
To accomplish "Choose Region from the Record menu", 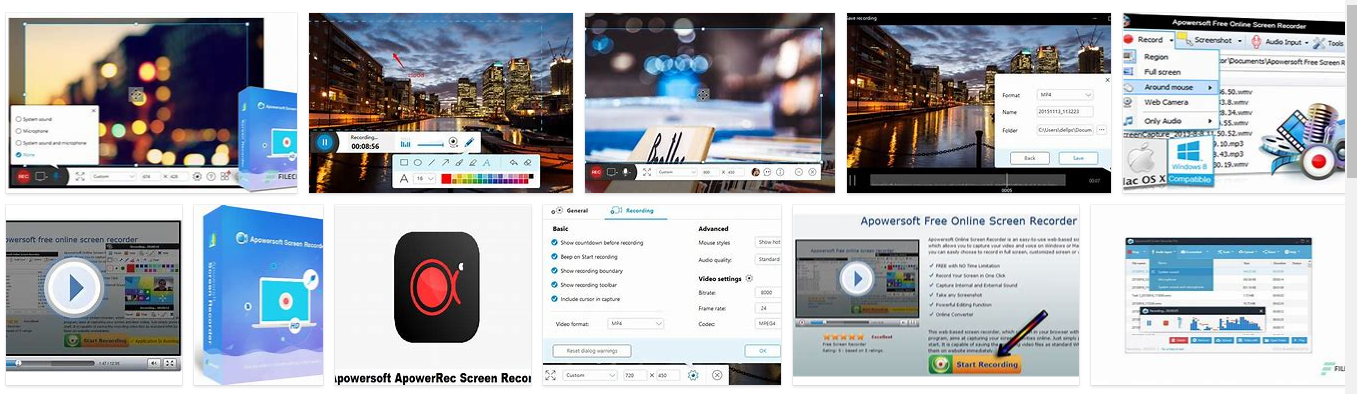I will click(x=1156, y=57).
